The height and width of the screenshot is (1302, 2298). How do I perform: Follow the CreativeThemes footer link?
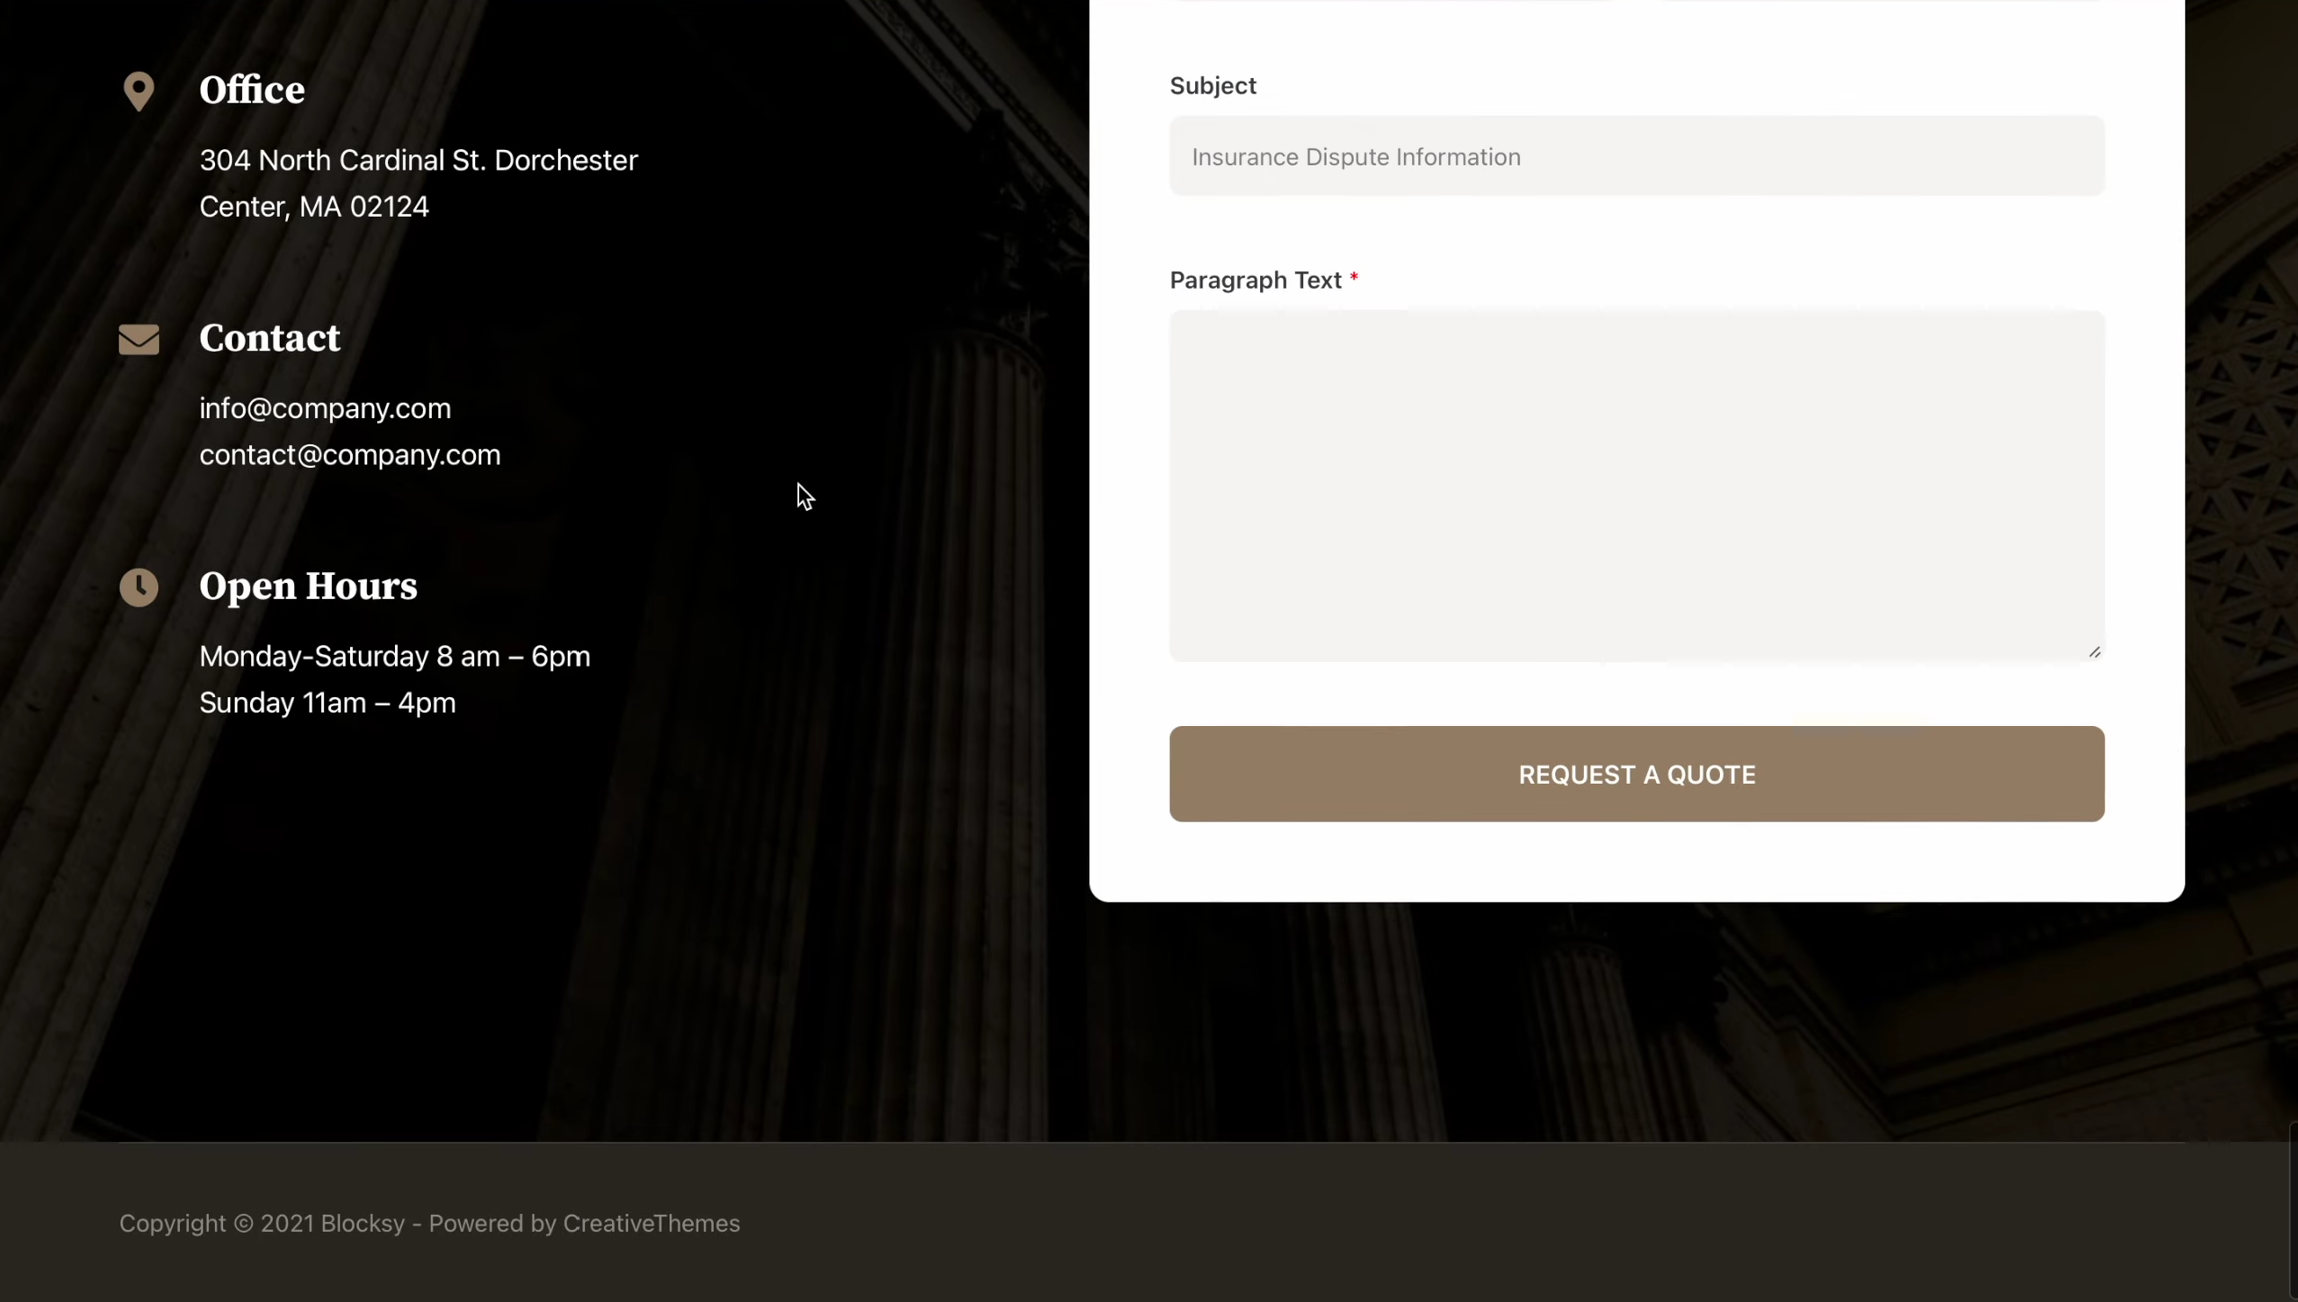pos(651,1223)
